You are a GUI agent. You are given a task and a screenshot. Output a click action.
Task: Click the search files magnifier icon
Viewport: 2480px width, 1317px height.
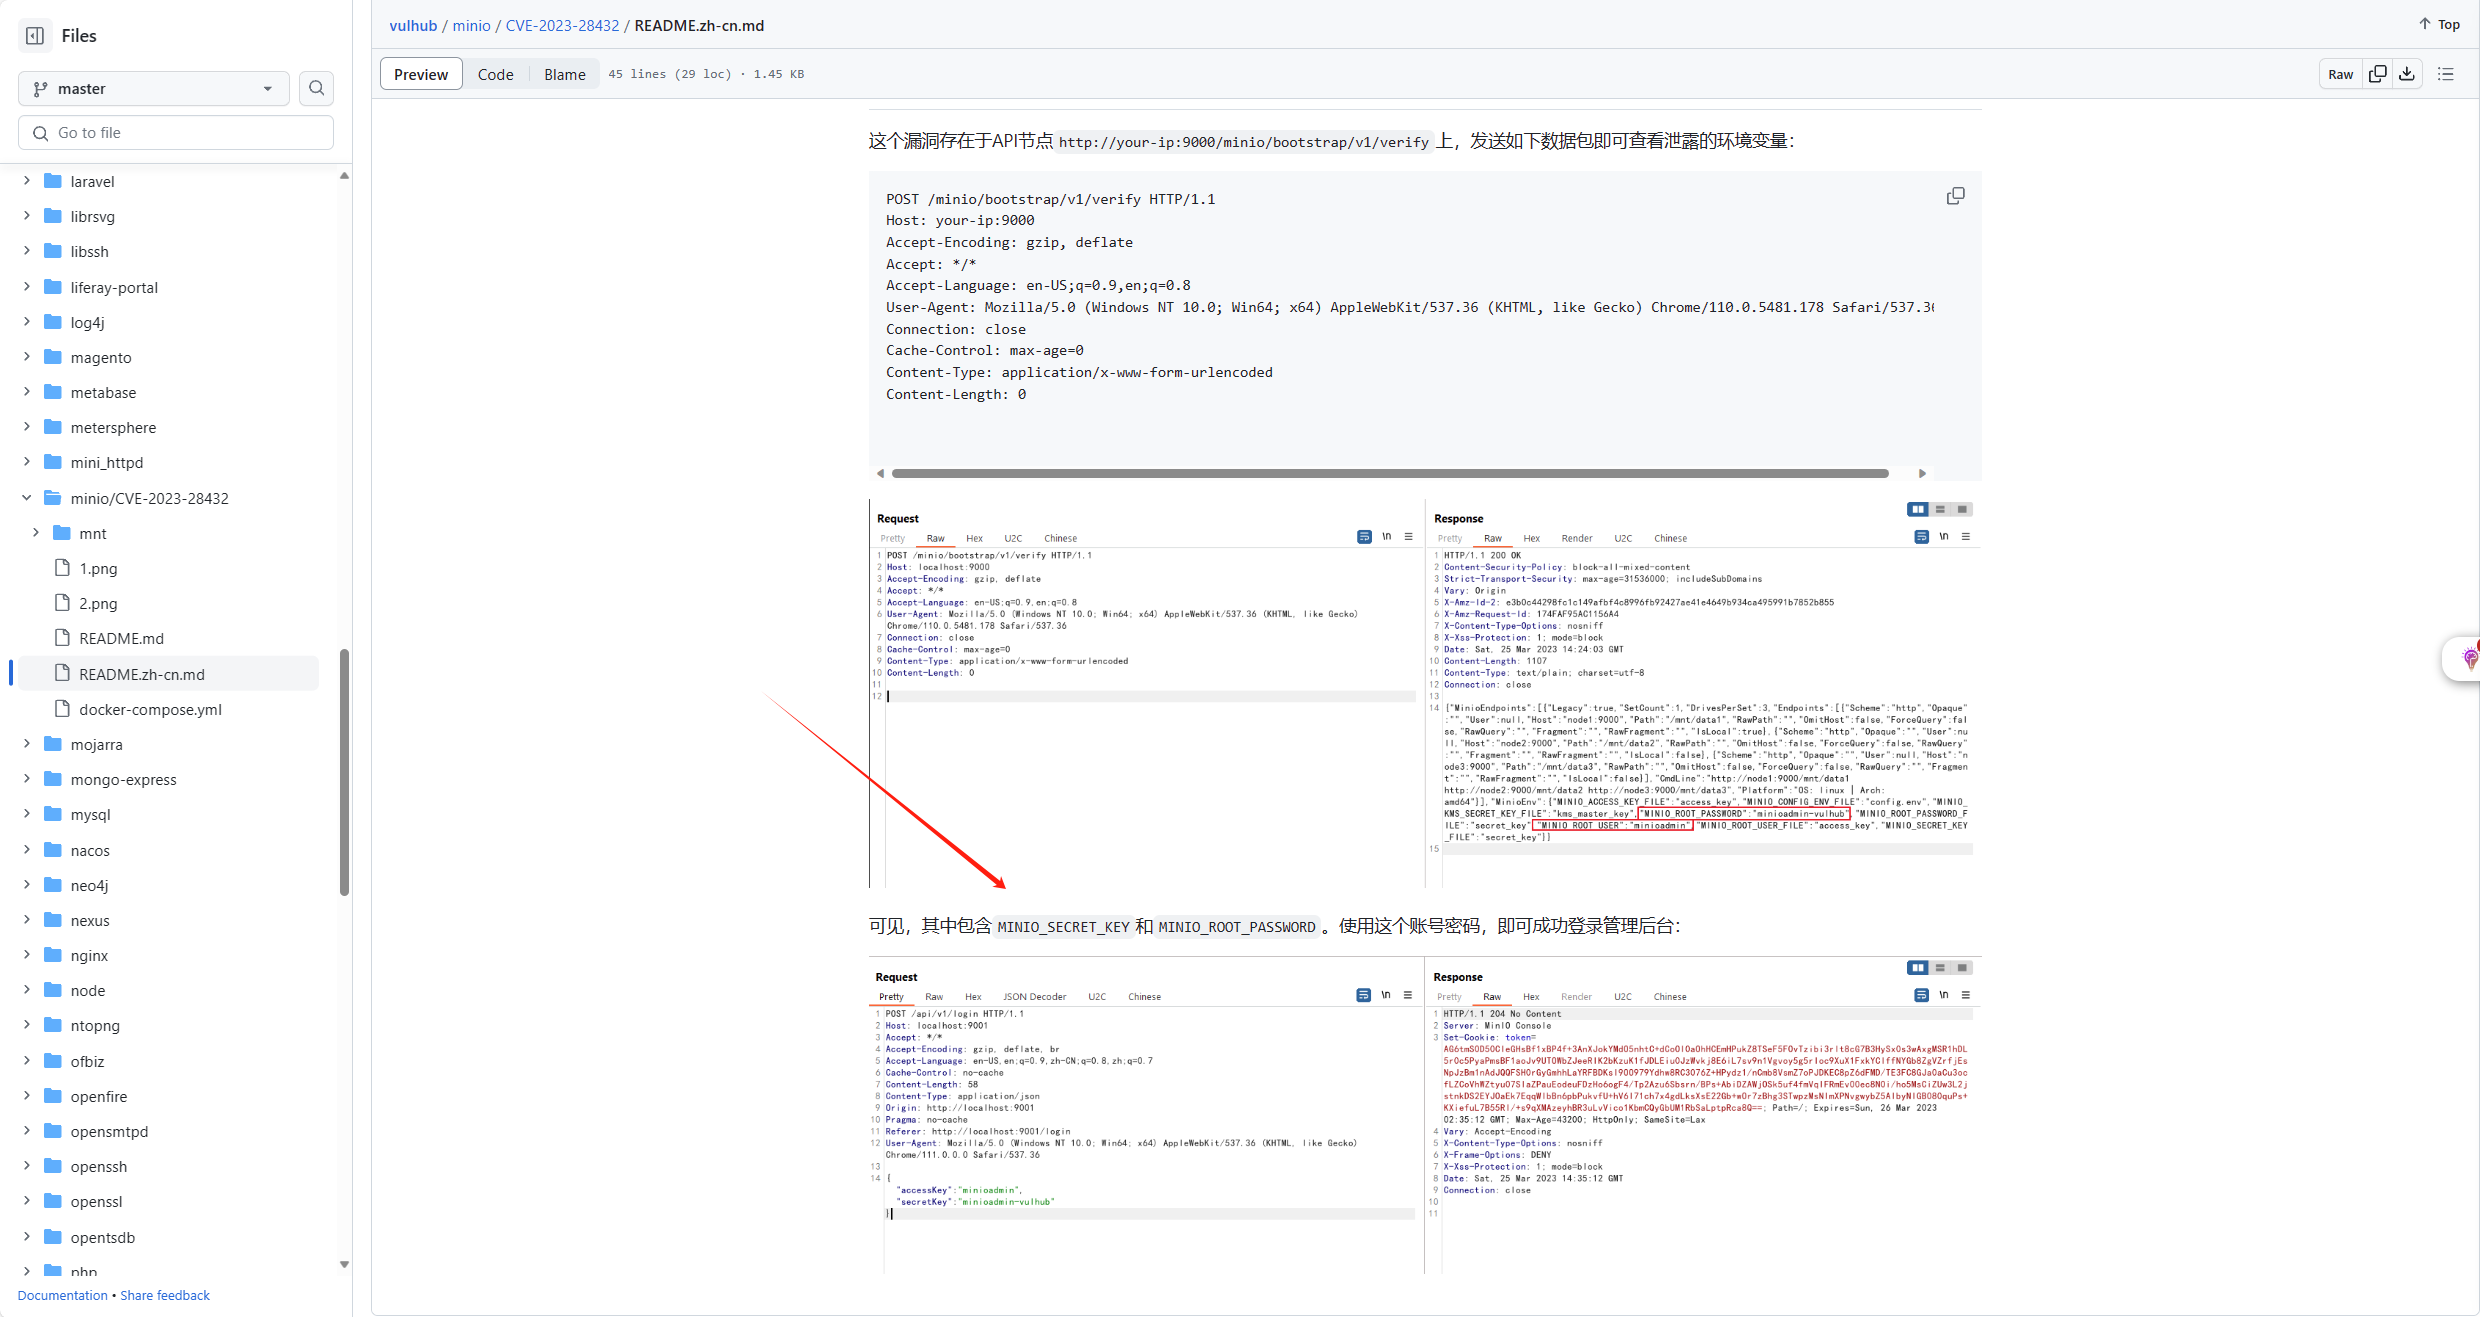tap(316, 88)
